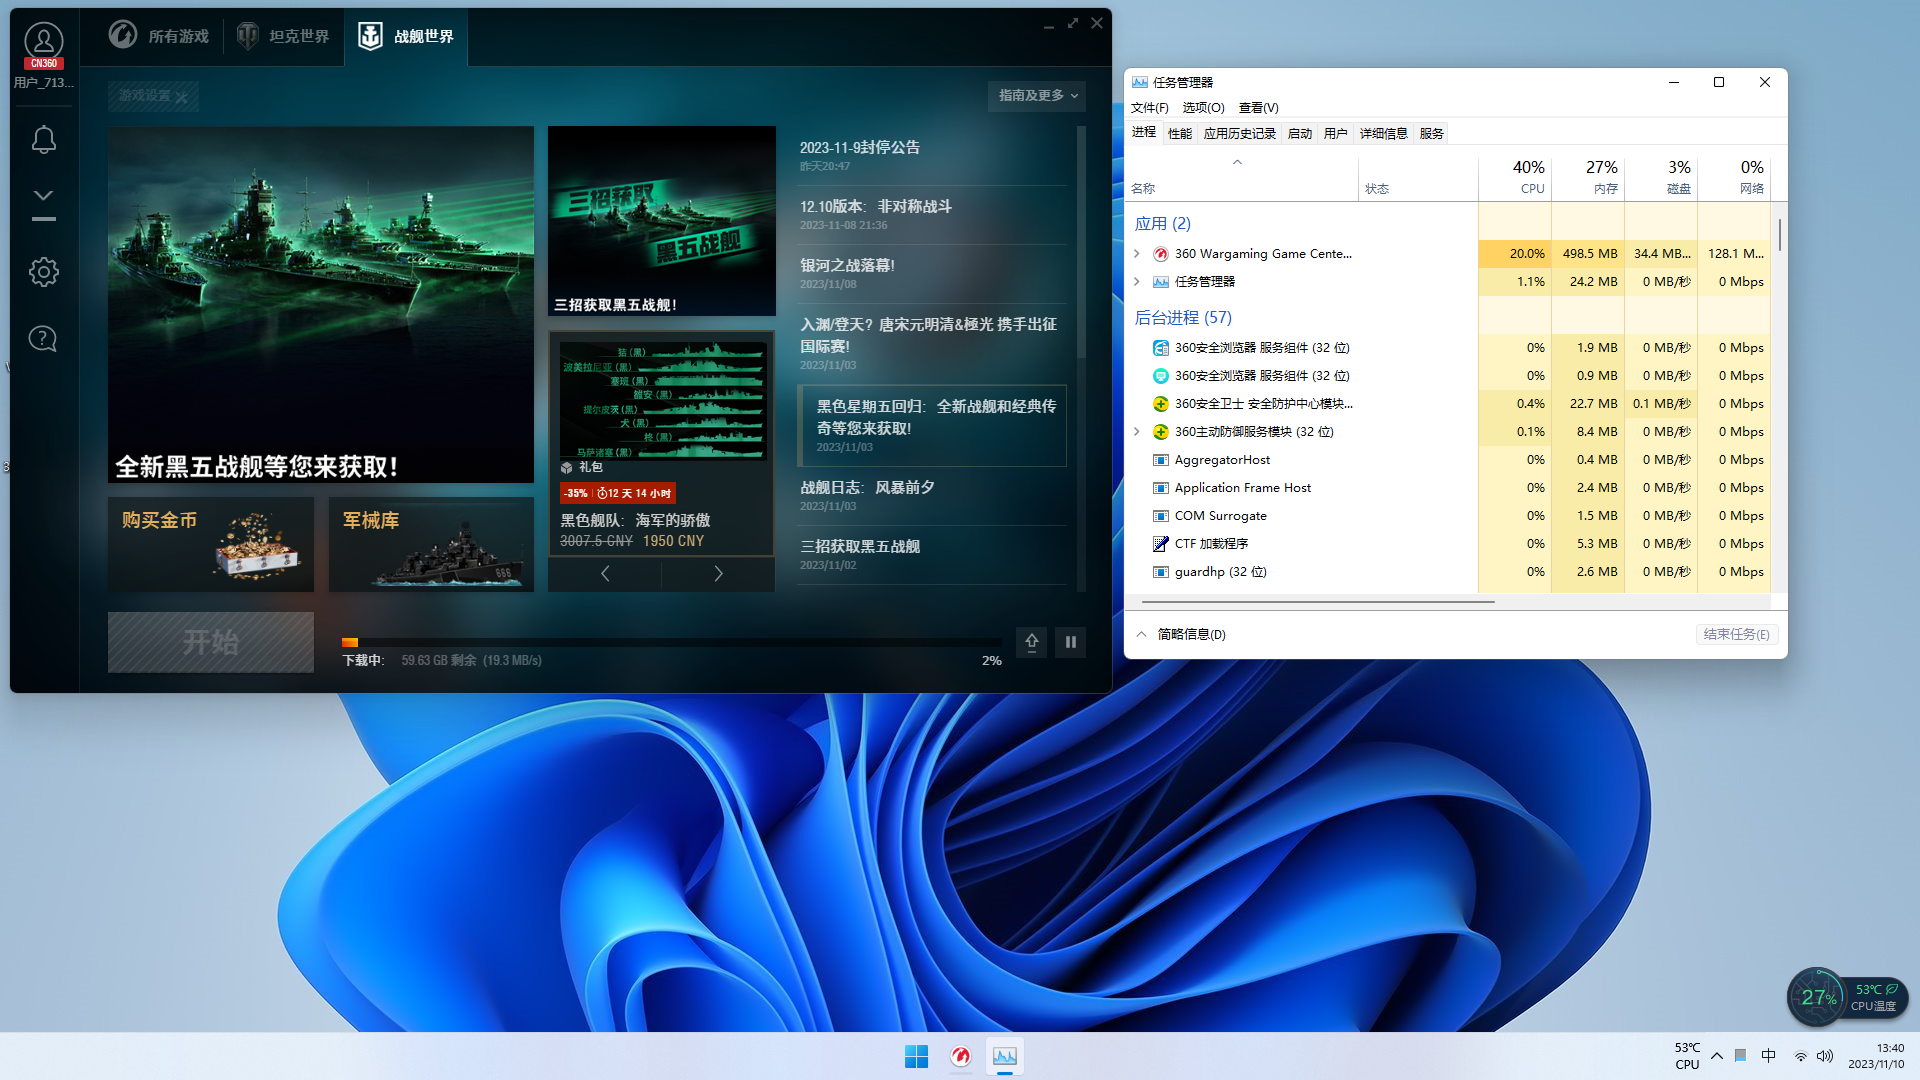Collapse Task Manager via 简略信息 toggle
Screen dimensions: 1920x1080
point(1181,634)
